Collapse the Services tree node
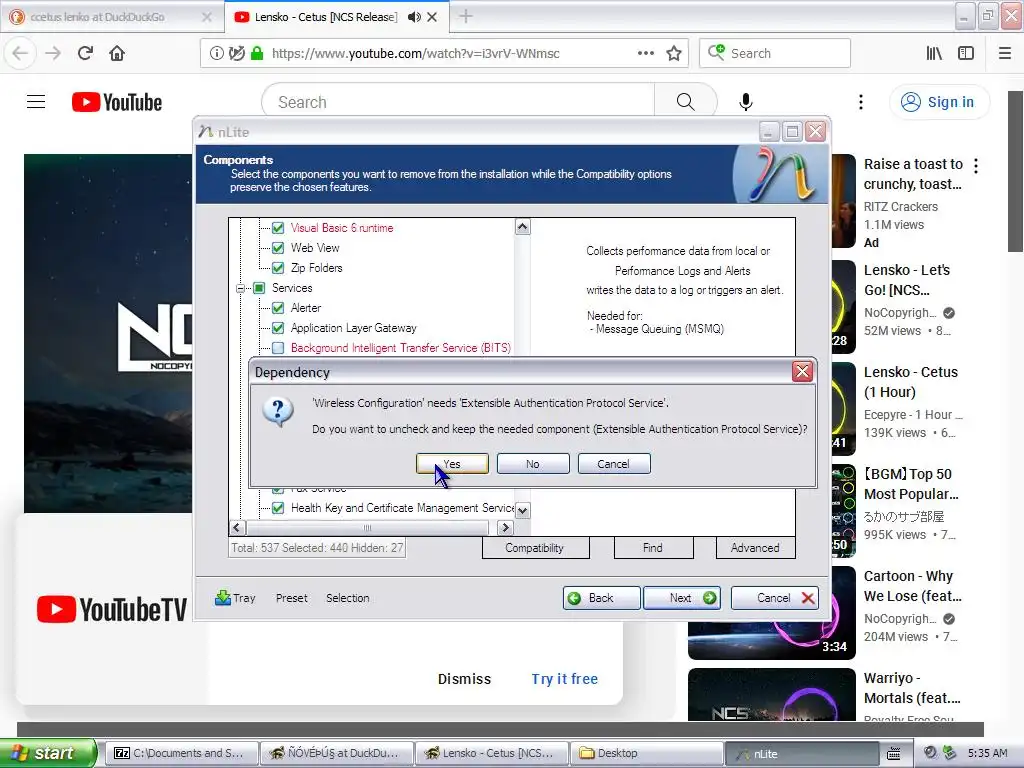Image resolution: width=1024 pixels, height=768 pixels. (240, 288)
